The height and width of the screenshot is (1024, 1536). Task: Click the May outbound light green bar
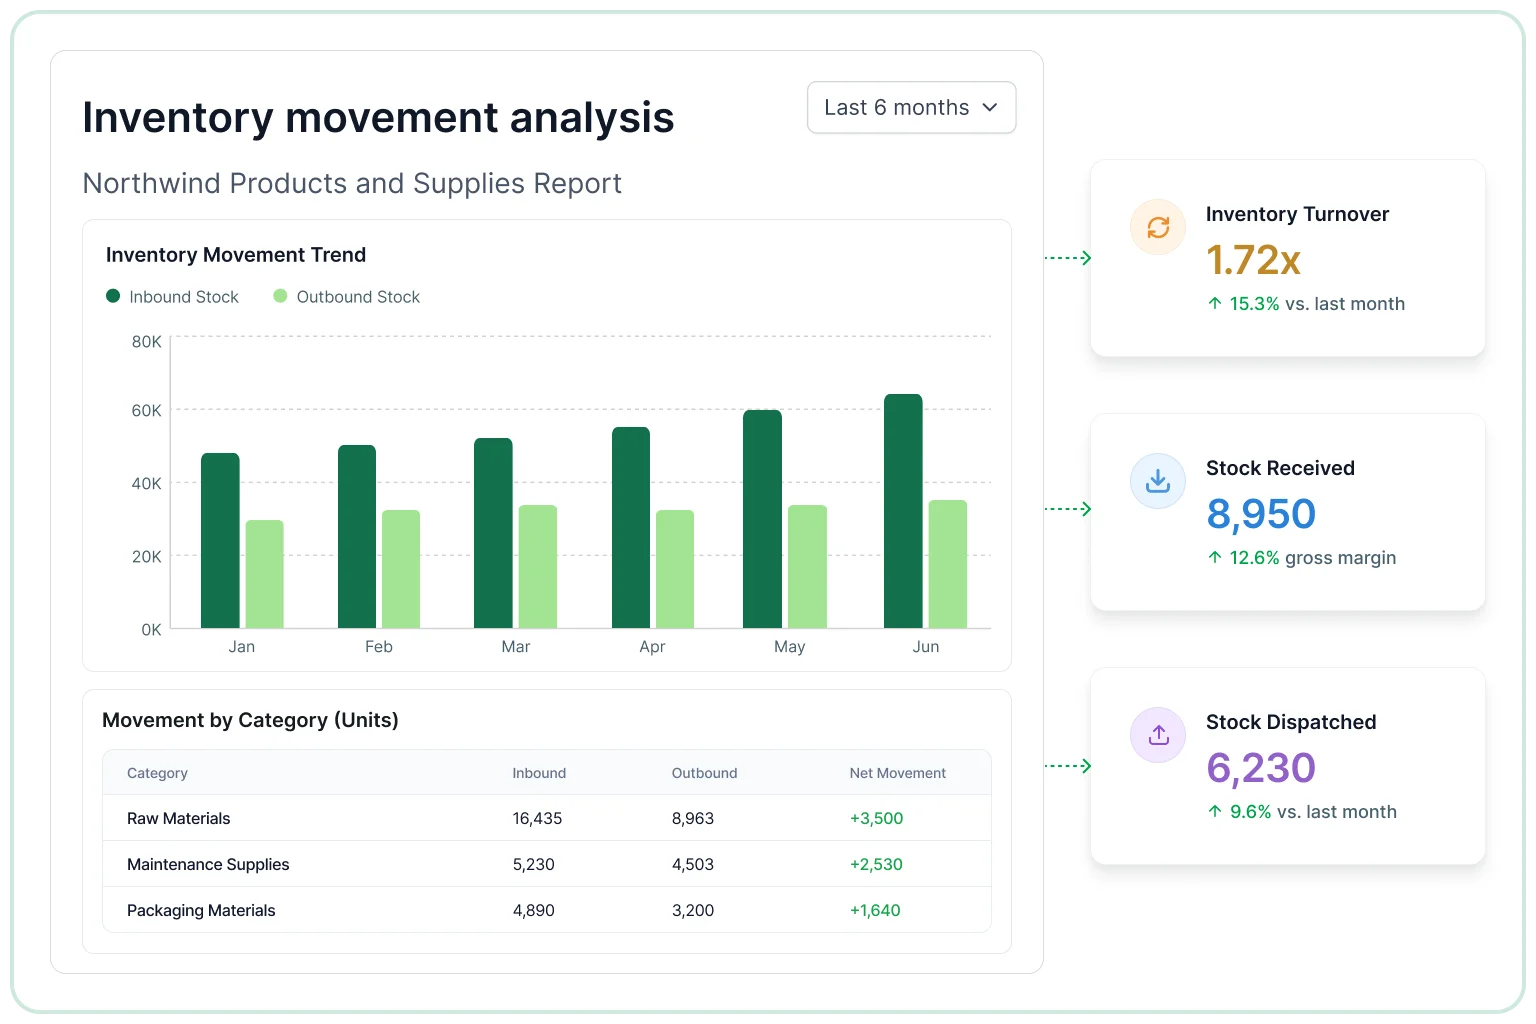(807, 567)
